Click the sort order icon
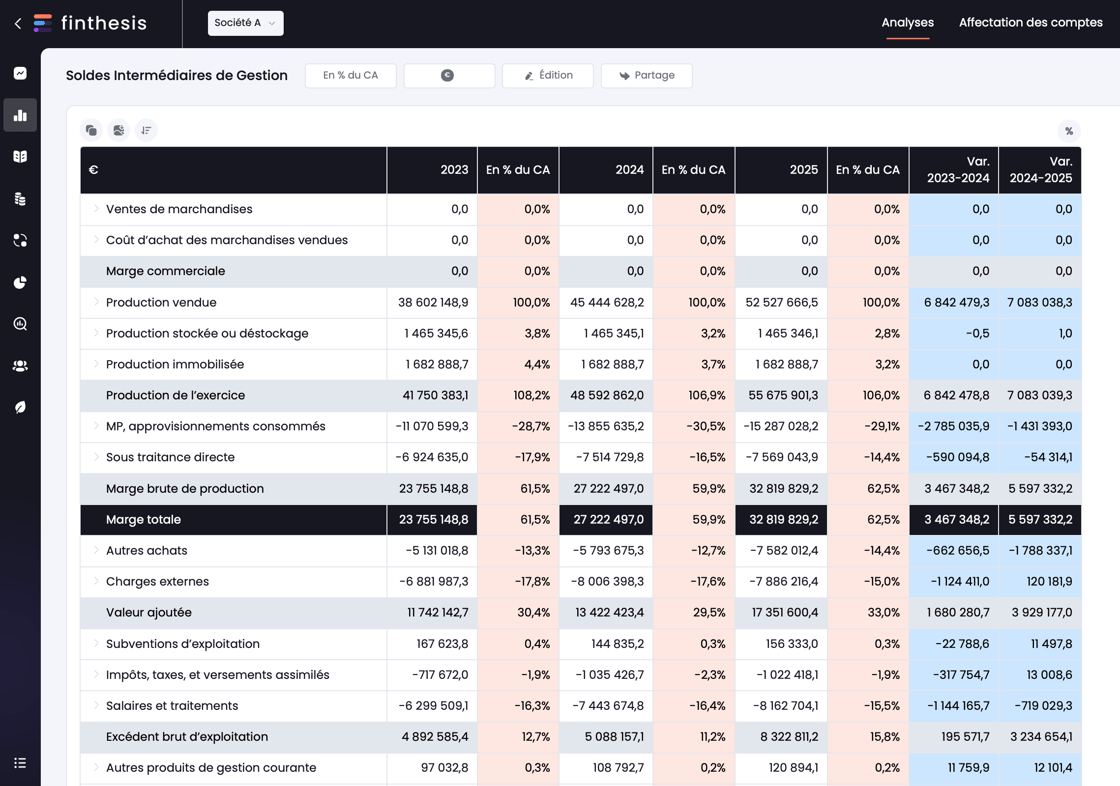Image resolution: width=1120 pixels, height=786 pixels. [146, 130]
